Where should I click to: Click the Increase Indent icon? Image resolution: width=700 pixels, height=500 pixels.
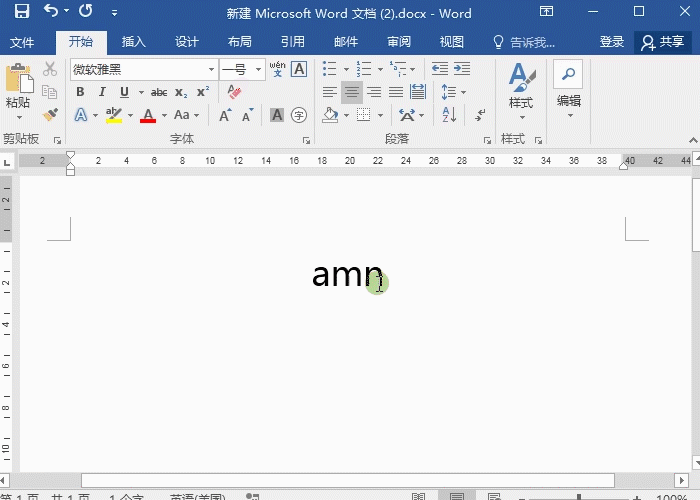pos(461,69)
